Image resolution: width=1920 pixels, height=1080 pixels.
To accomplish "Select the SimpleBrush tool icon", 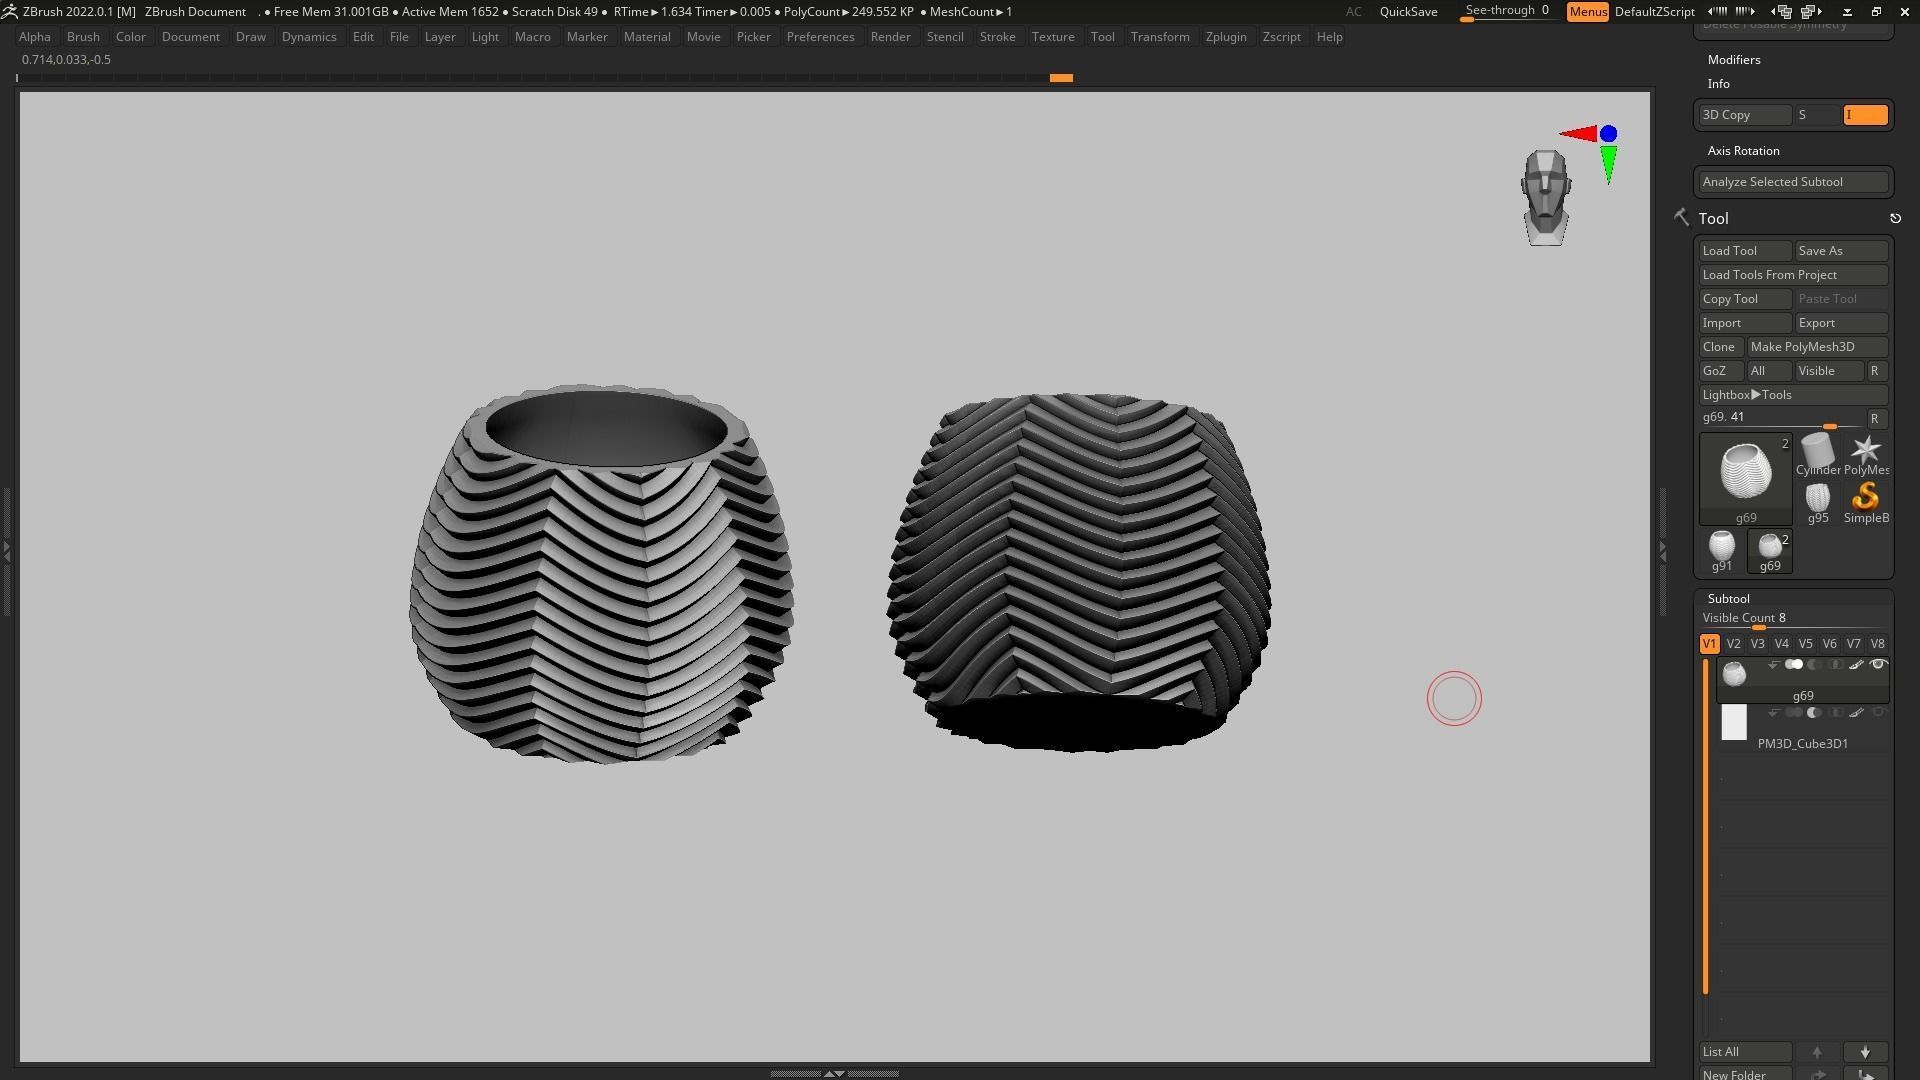I will (1865, 503).
